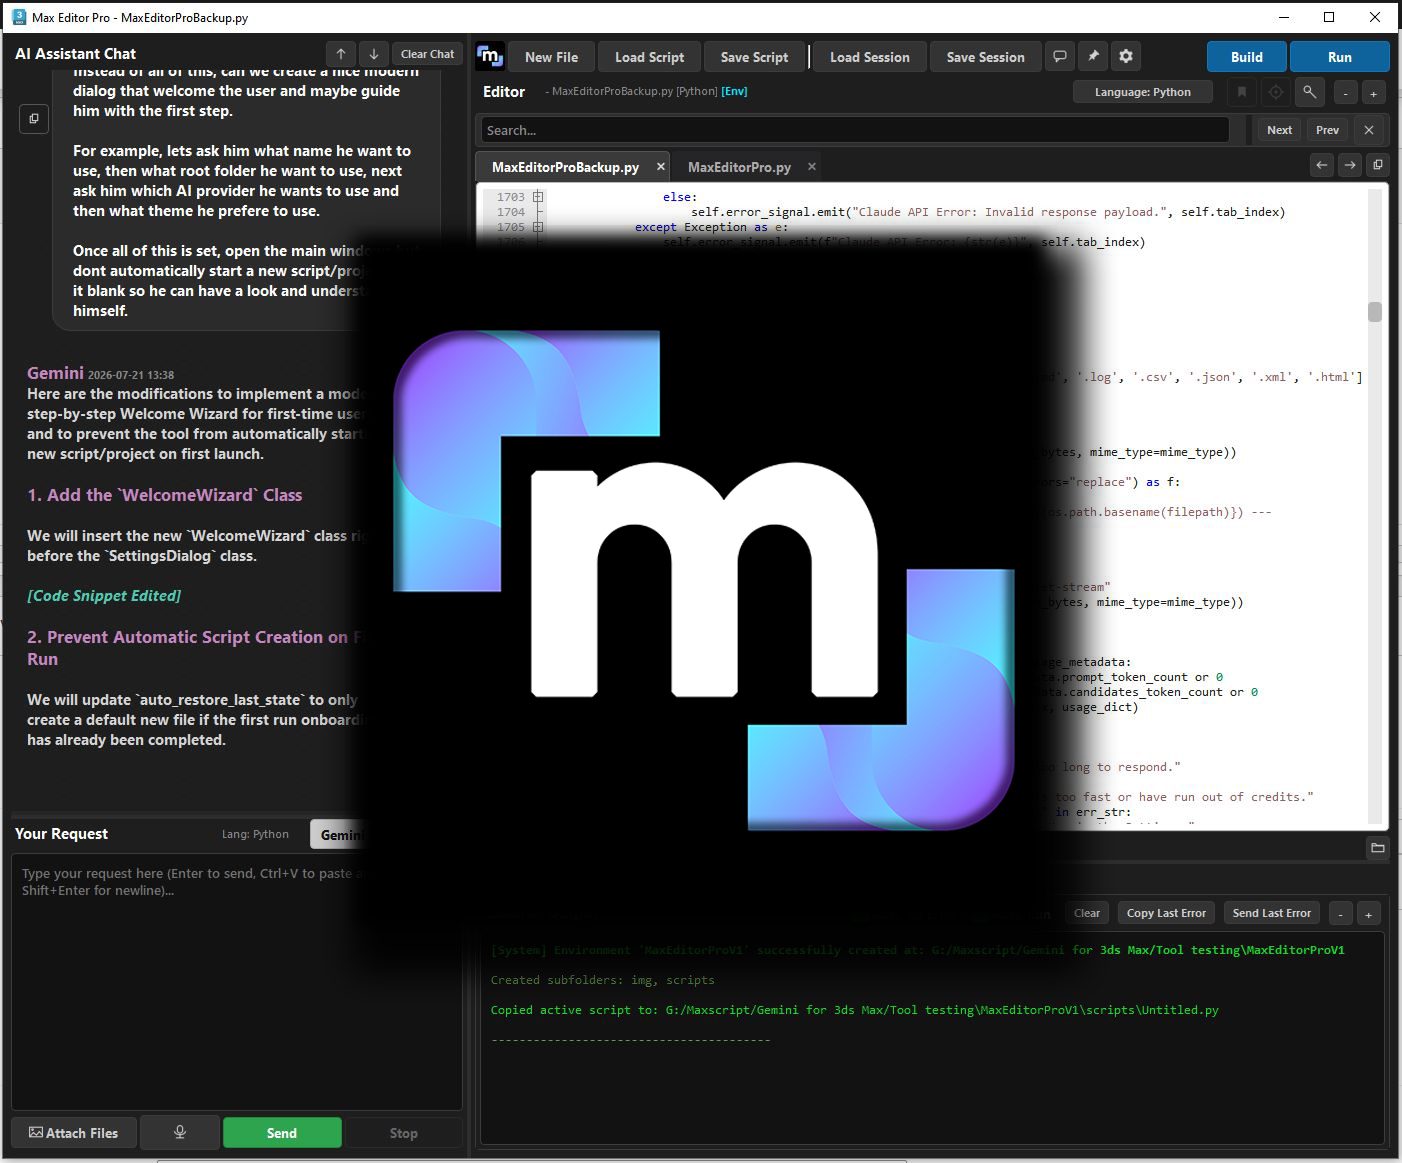Viewport: 1402px width, 1163px height.
Task: Open the Language: Python selector
Action: [1143, 92]
